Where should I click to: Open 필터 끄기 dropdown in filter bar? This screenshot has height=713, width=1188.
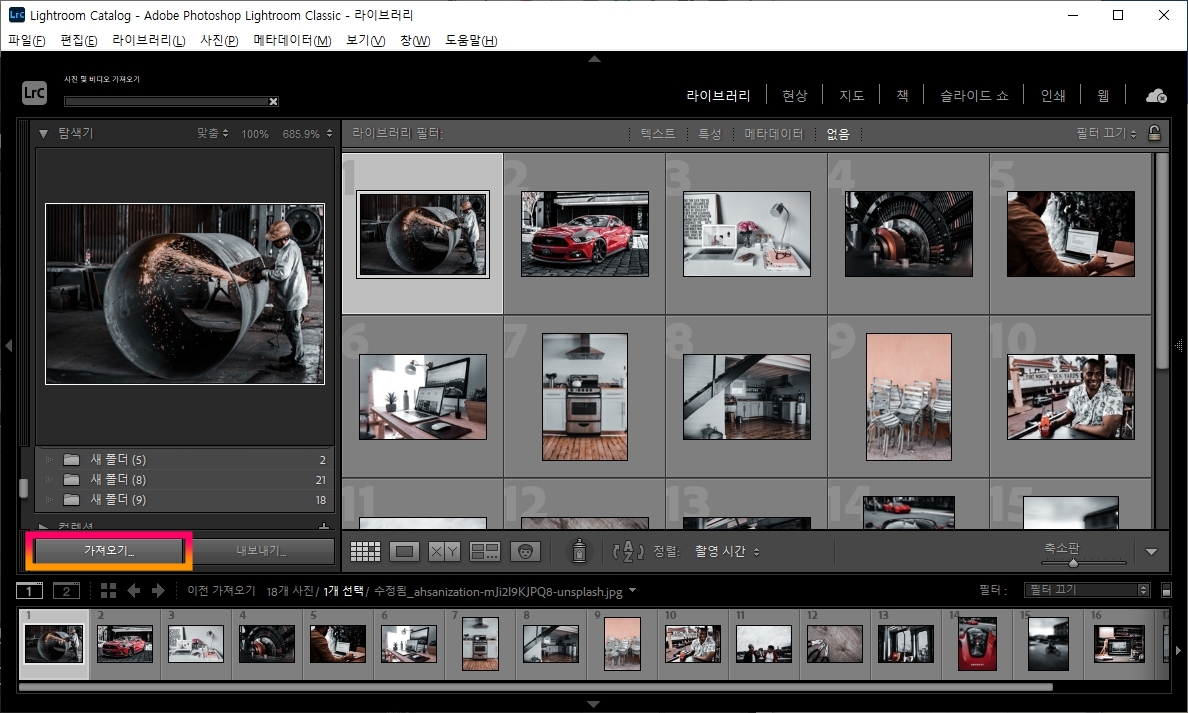pos(1106,133)
